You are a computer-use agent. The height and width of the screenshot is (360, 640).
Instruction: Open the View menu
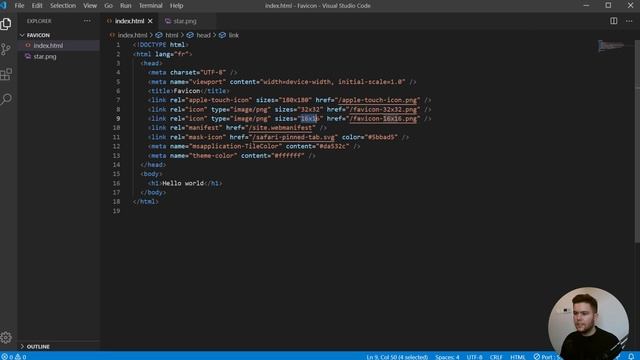click(x=90, y=6)
